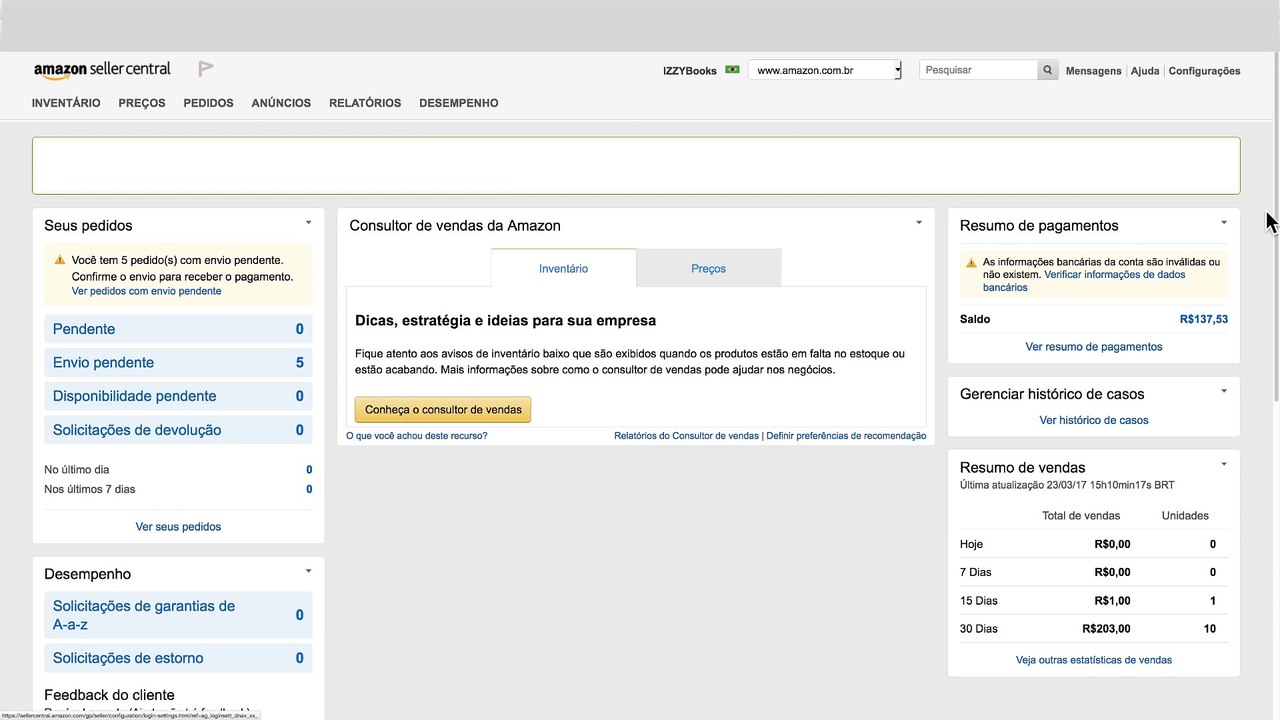Click the gray flag icon beside the logo

tap(206, 69)
